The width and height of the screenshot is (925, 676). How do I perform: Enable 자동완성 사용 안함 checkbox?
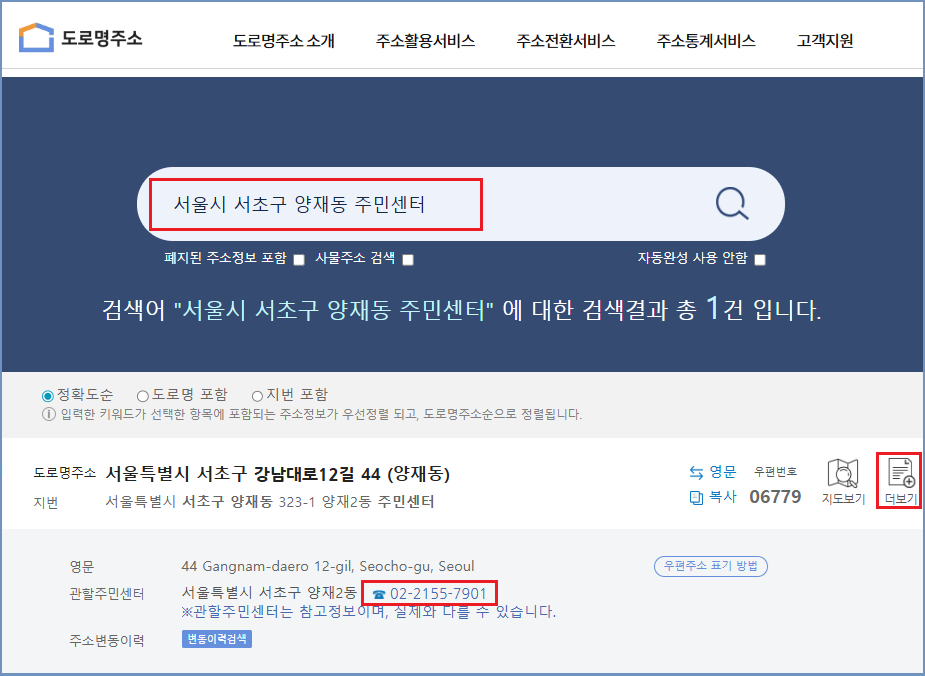[x=760, y=258]
